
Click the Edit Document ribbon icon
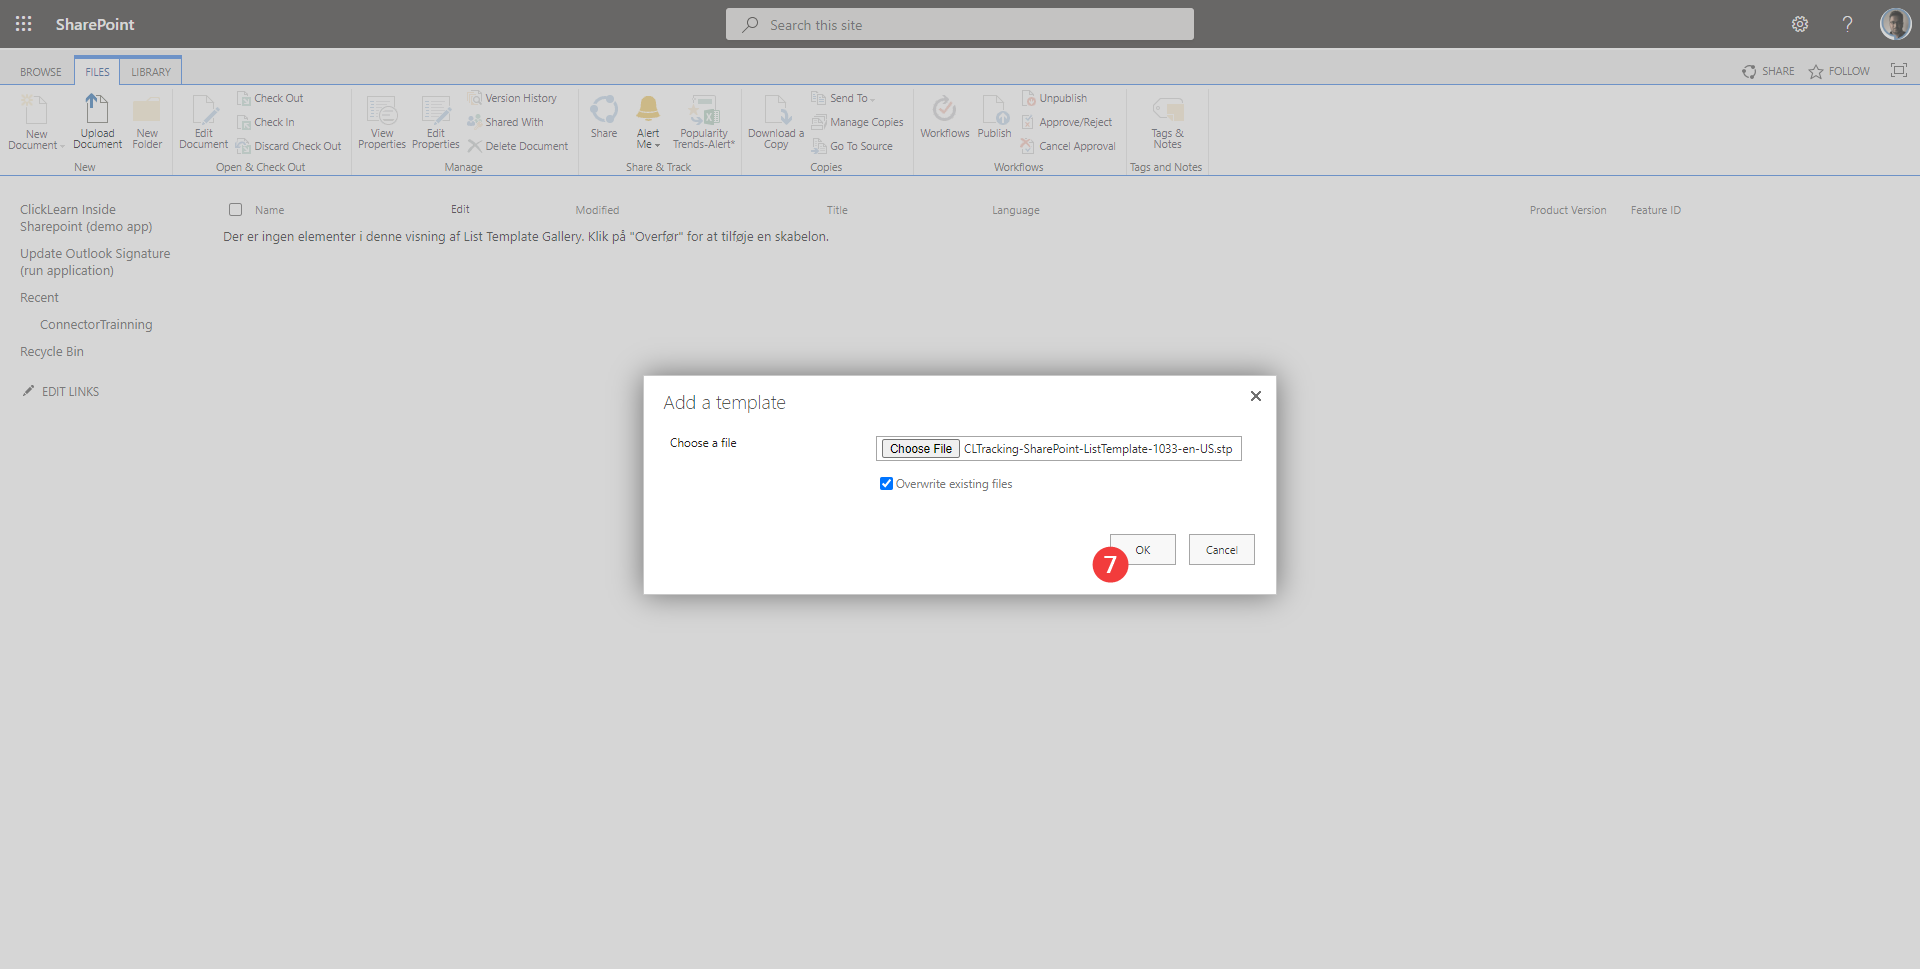click(204, 122)
